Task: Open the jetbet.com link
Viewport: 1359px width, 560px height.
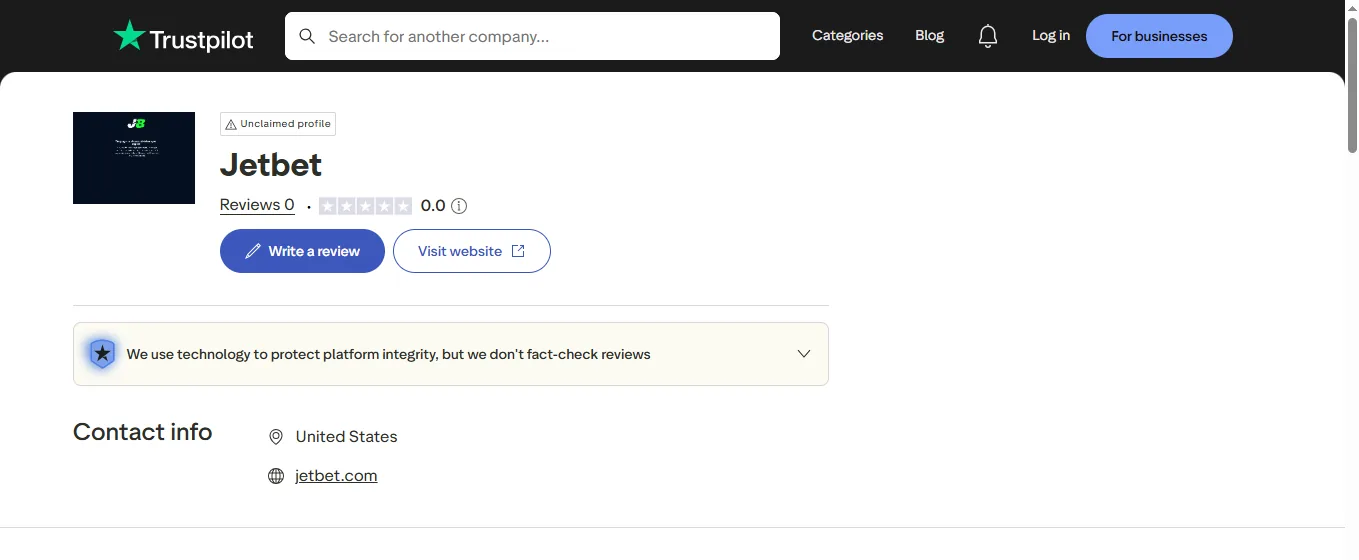Action: coord(336,476)
